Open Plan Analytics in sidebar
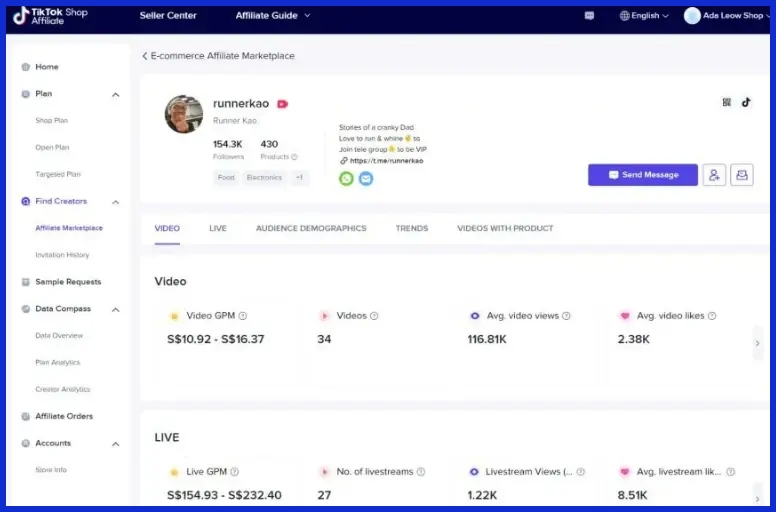This screenshot has width=776, height=512. pyautogui.click(x=57, y=363)
